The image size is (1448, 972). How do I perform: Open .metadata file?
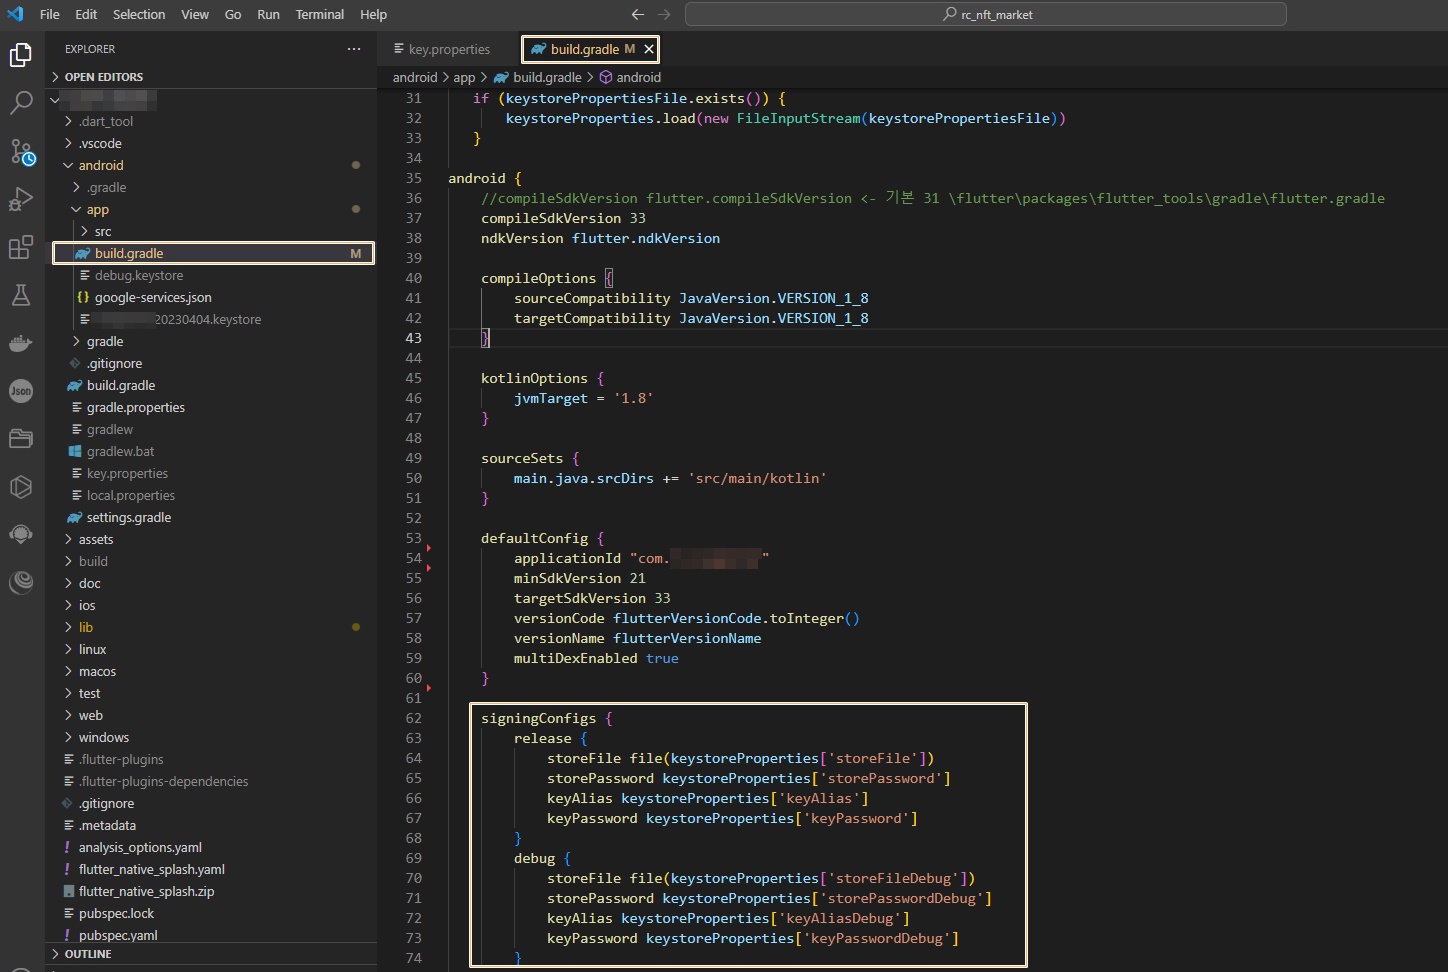coord(107,825)
